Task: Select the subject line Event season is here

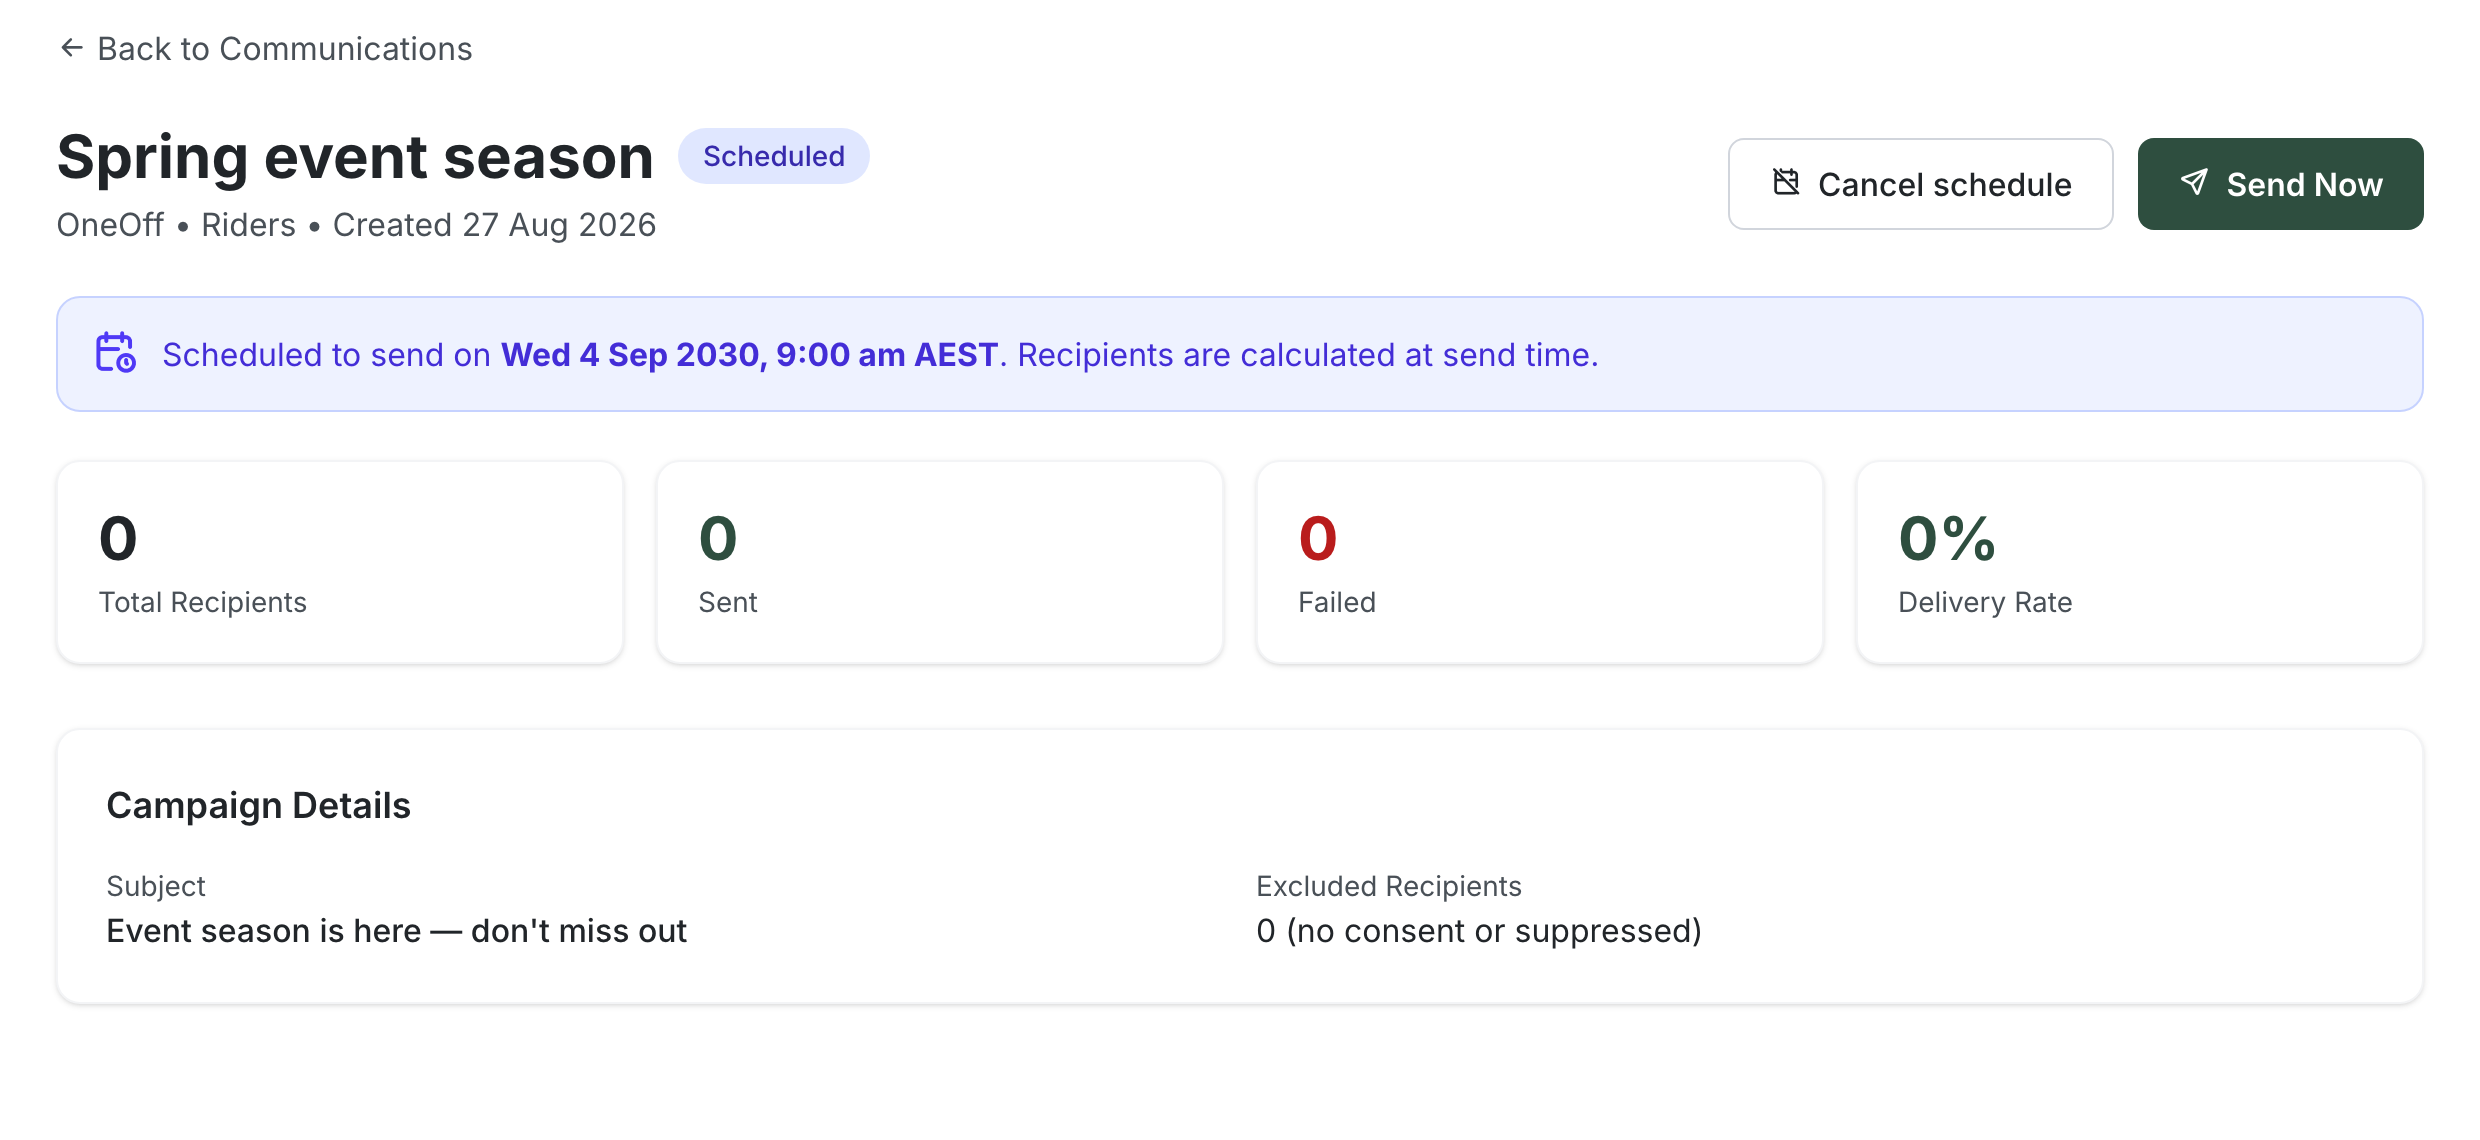Action: click(396, 931)
